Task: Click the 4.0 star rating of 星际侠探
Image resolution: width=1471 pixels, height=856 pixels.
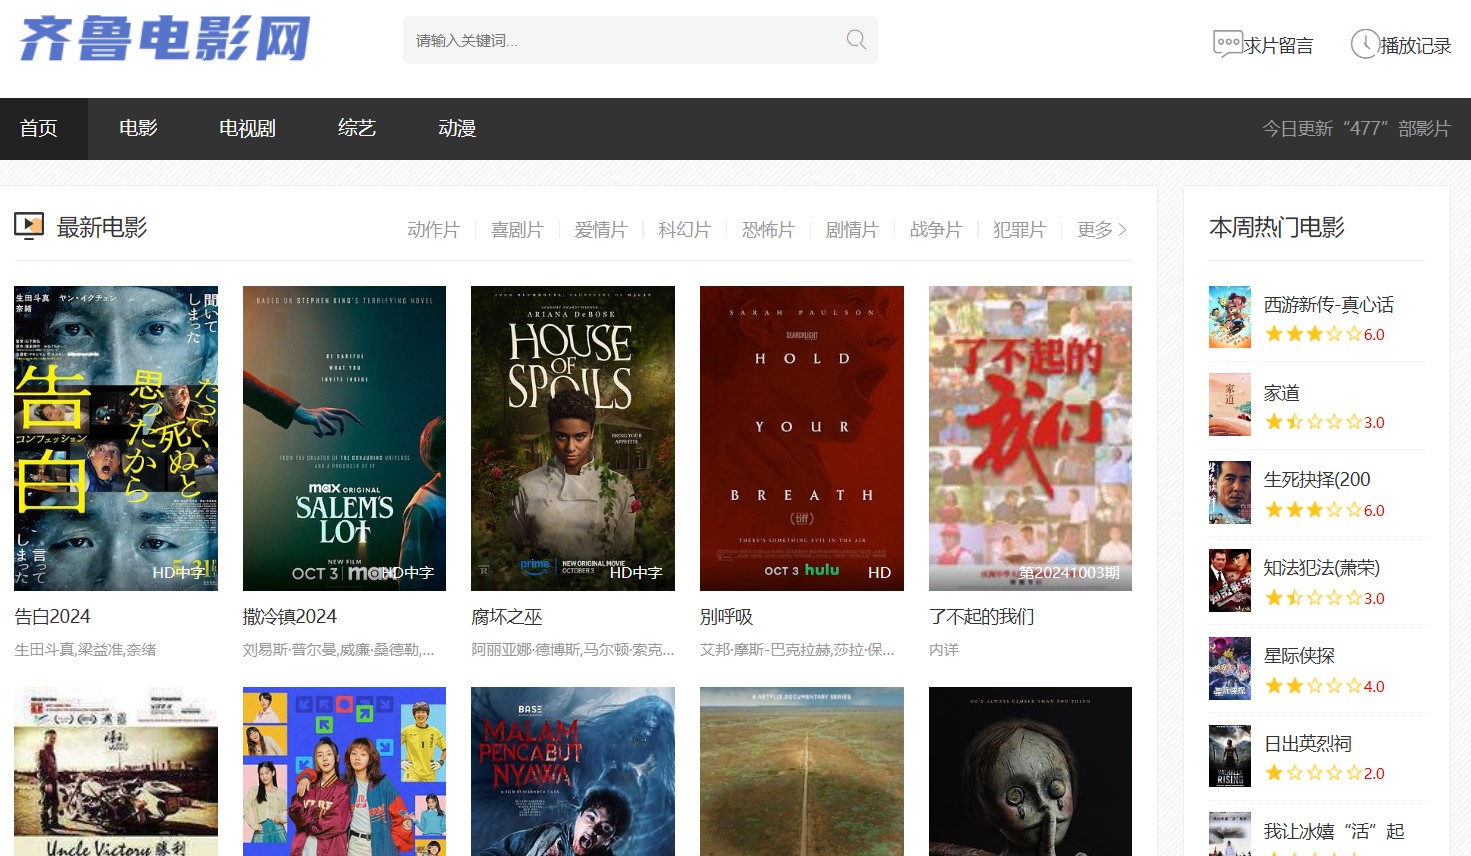Action: [1324, 686]
